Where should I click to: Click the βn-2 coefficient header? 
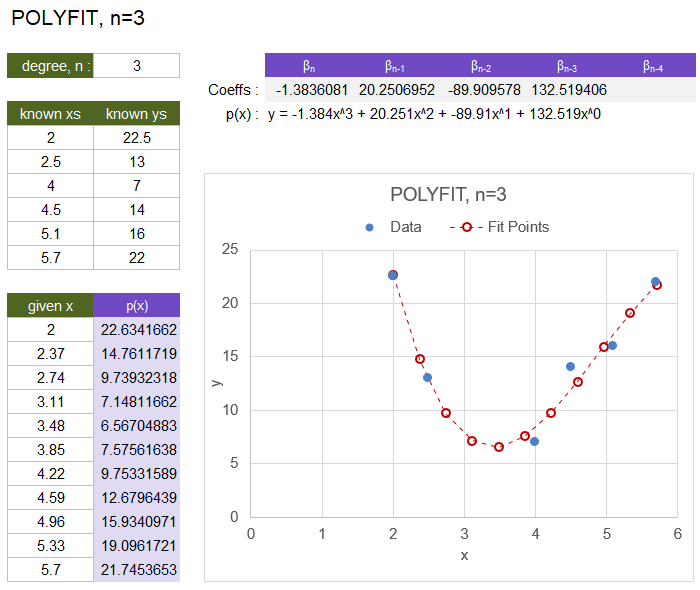point(481,66)
